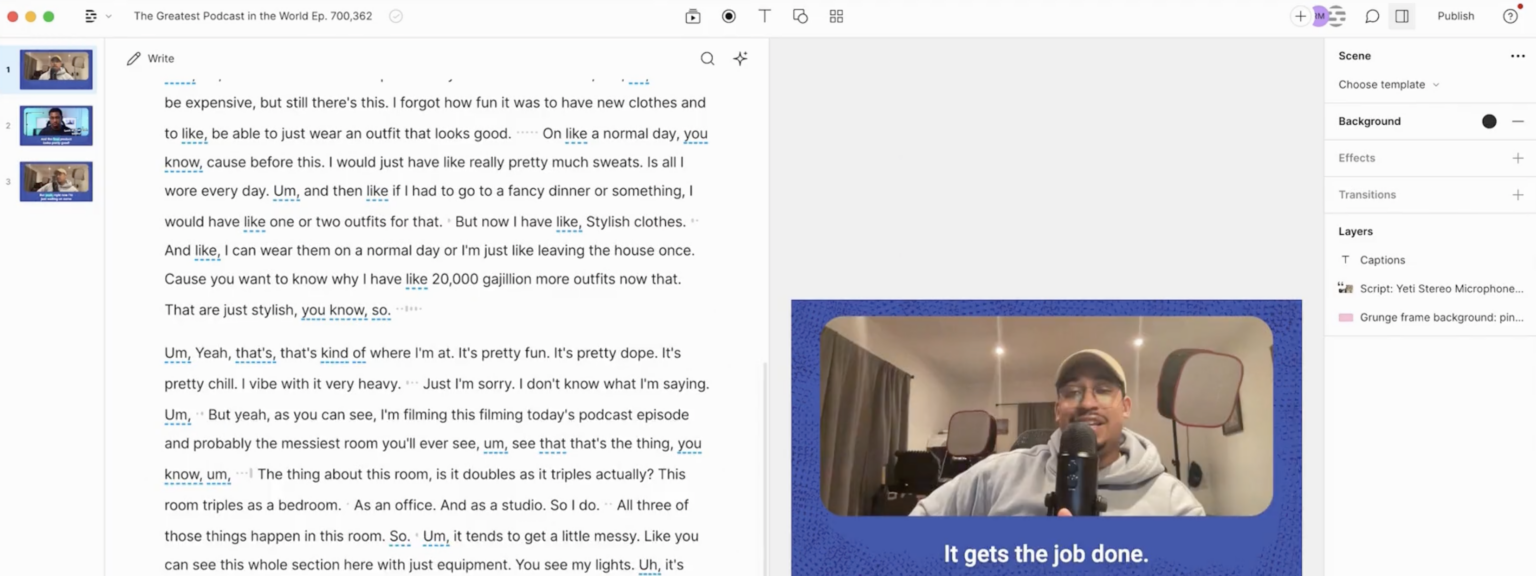Click the Publish button
The image size is (1536, 576).
click(x=1455, y=16)
